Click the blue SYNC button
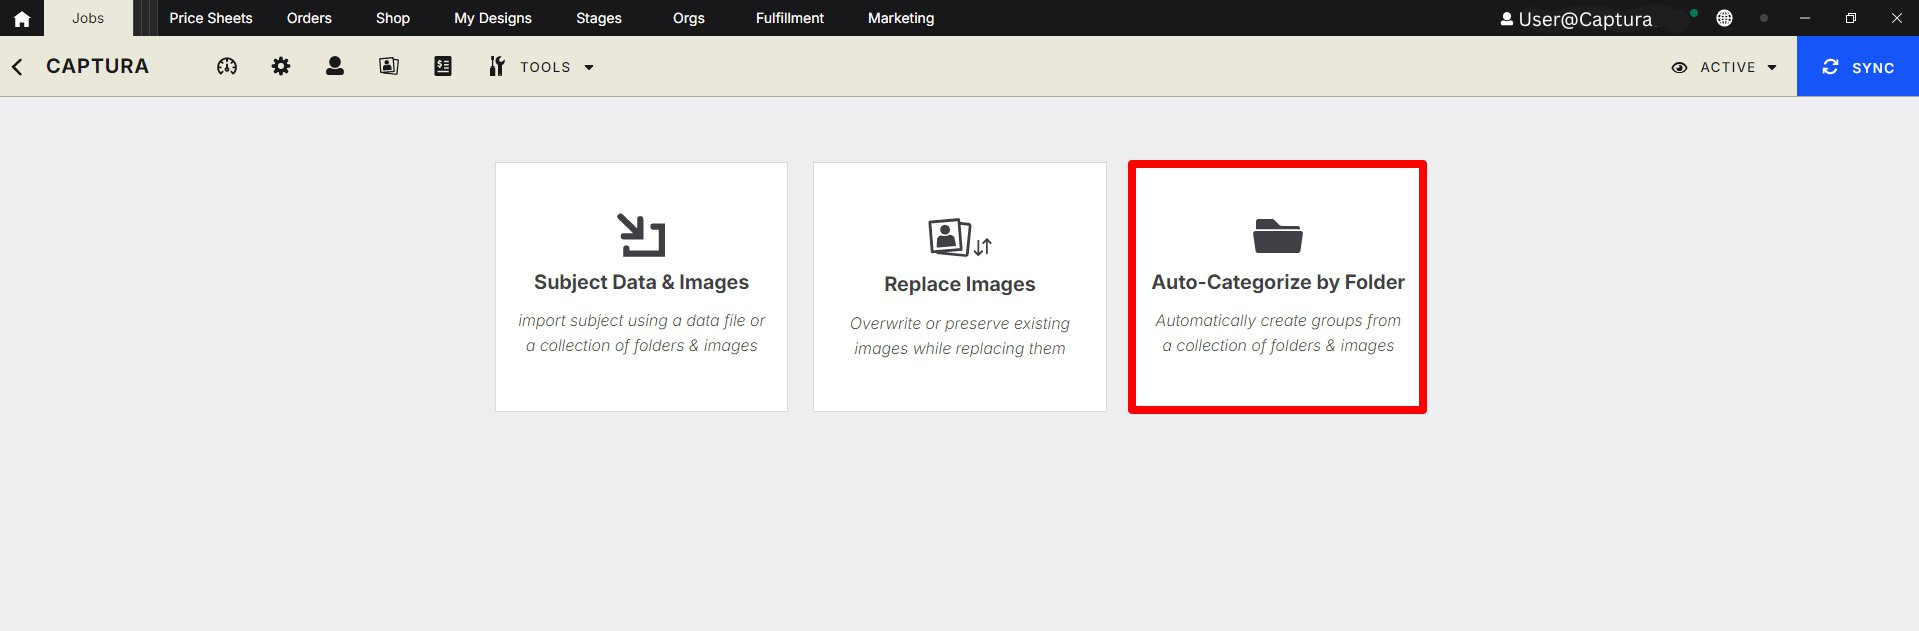 tap(1858, 67)
